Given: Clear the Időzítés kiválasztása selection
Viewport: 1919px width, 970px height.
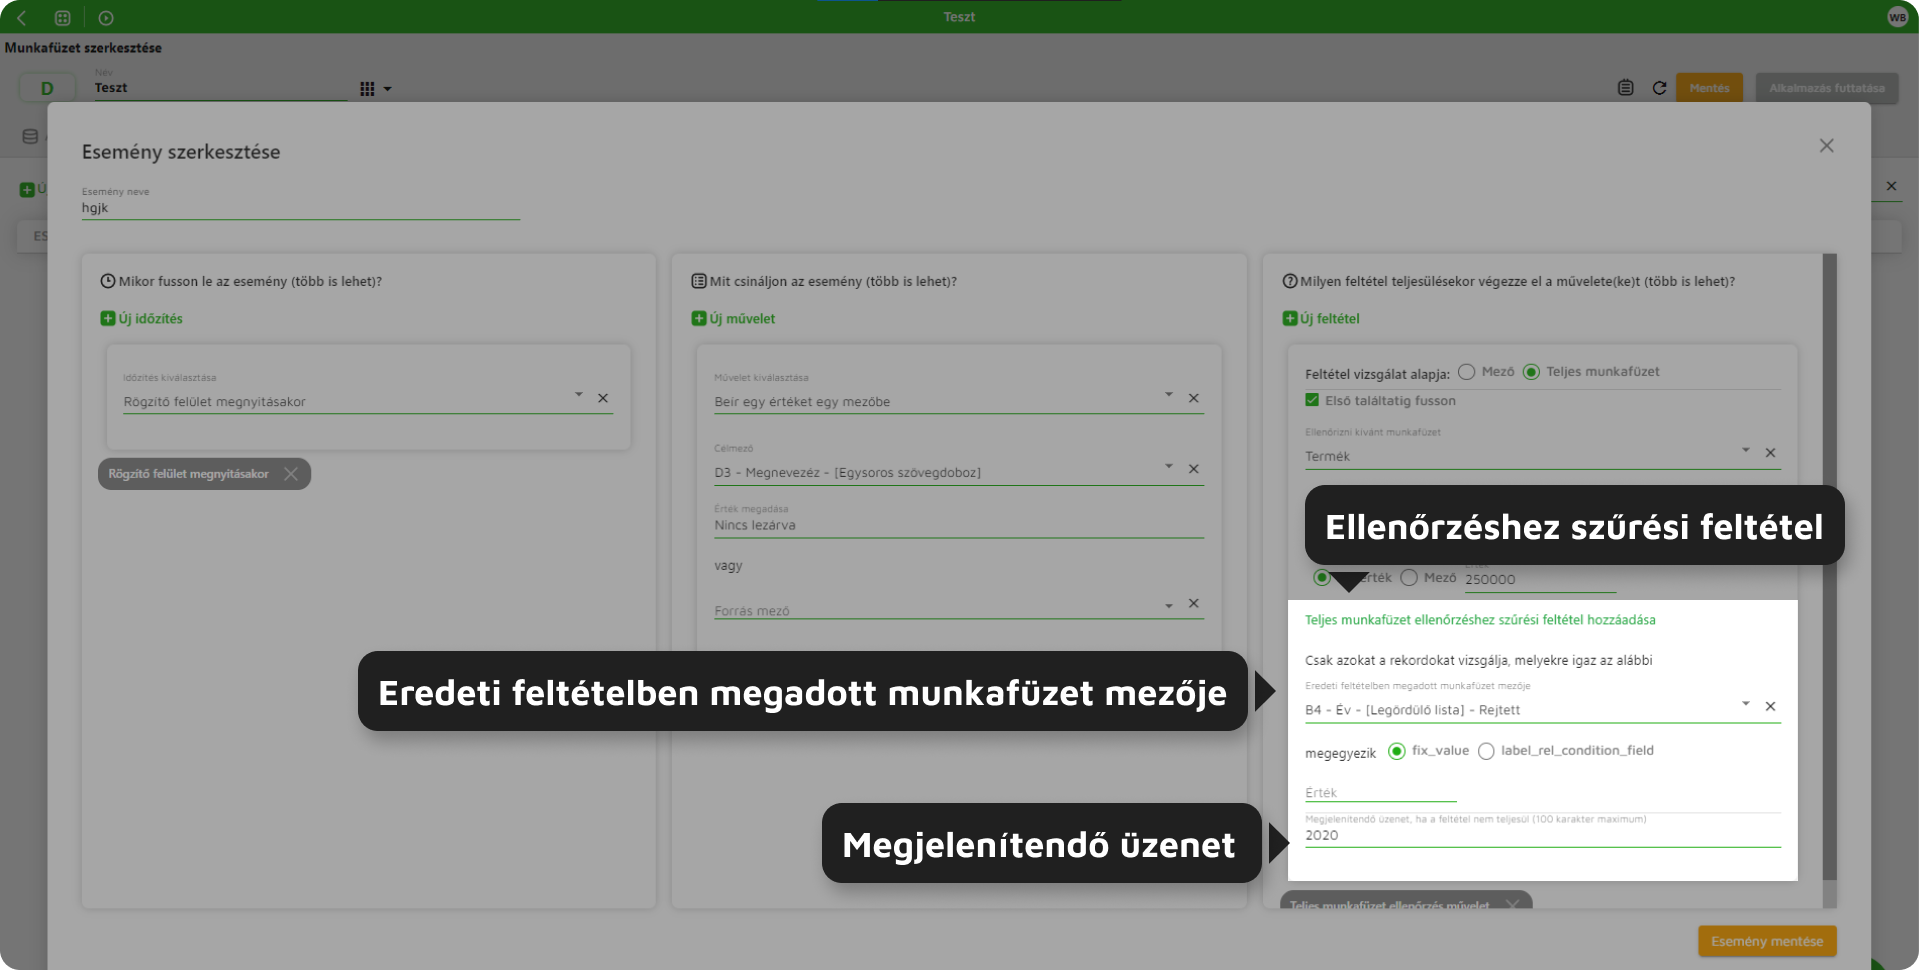Looking at the screenshot, I should 603,398.
